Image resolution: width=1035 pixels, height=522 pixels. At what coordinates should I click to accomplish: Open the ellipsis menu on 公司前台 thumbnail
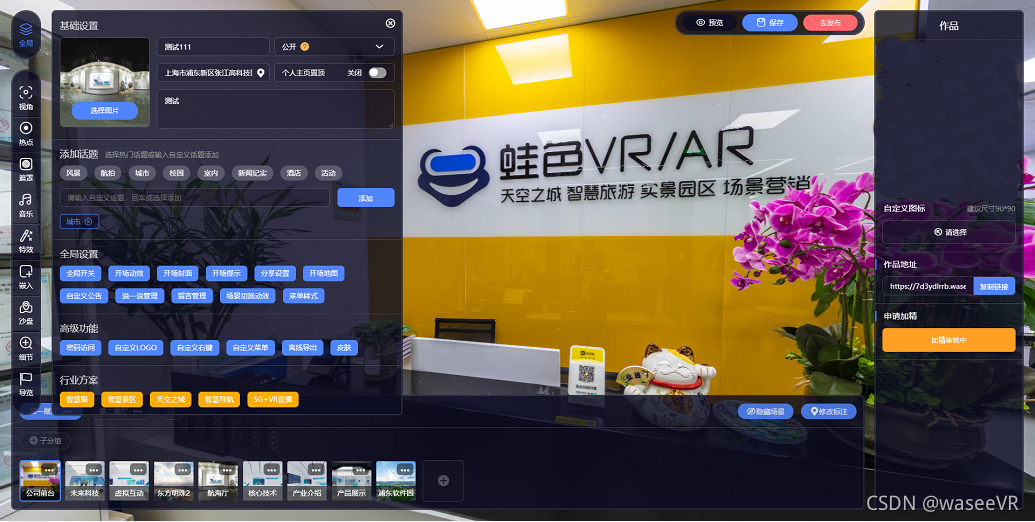49,469
